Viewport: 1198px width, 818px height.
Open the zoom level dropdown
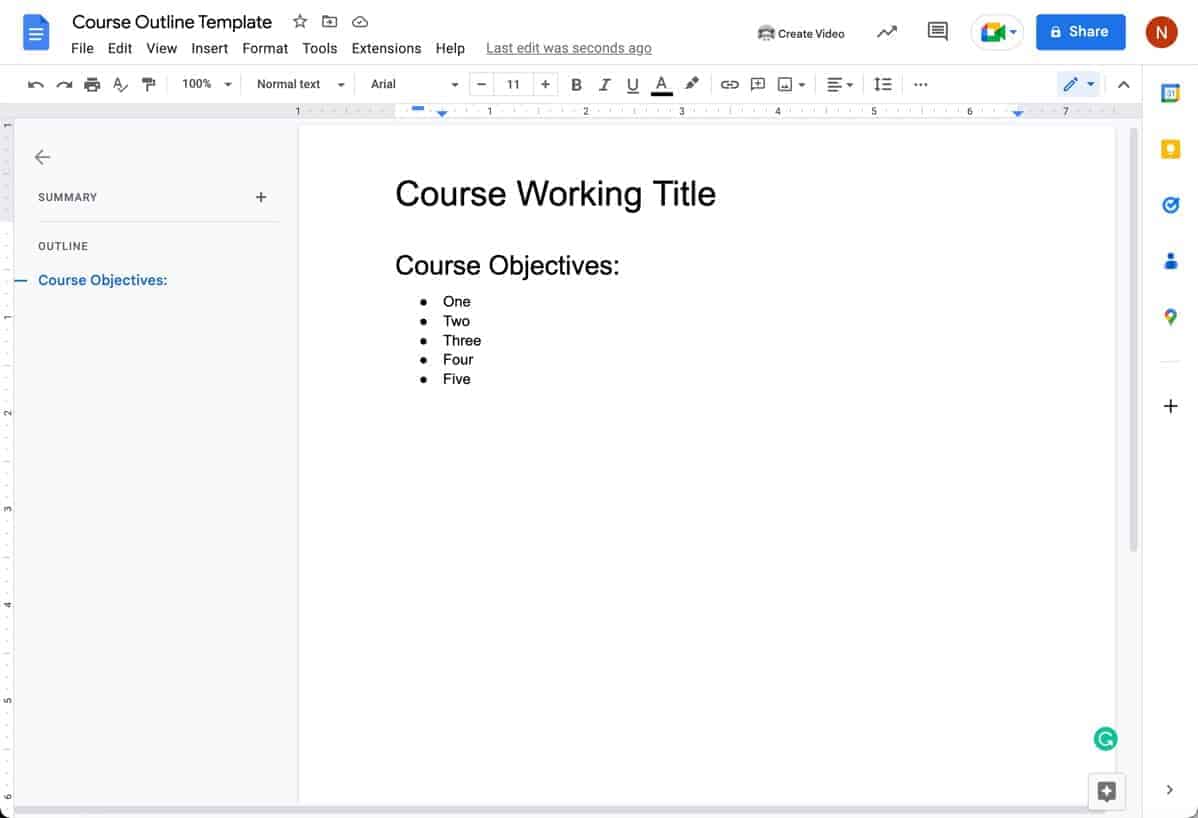[206, 84]
